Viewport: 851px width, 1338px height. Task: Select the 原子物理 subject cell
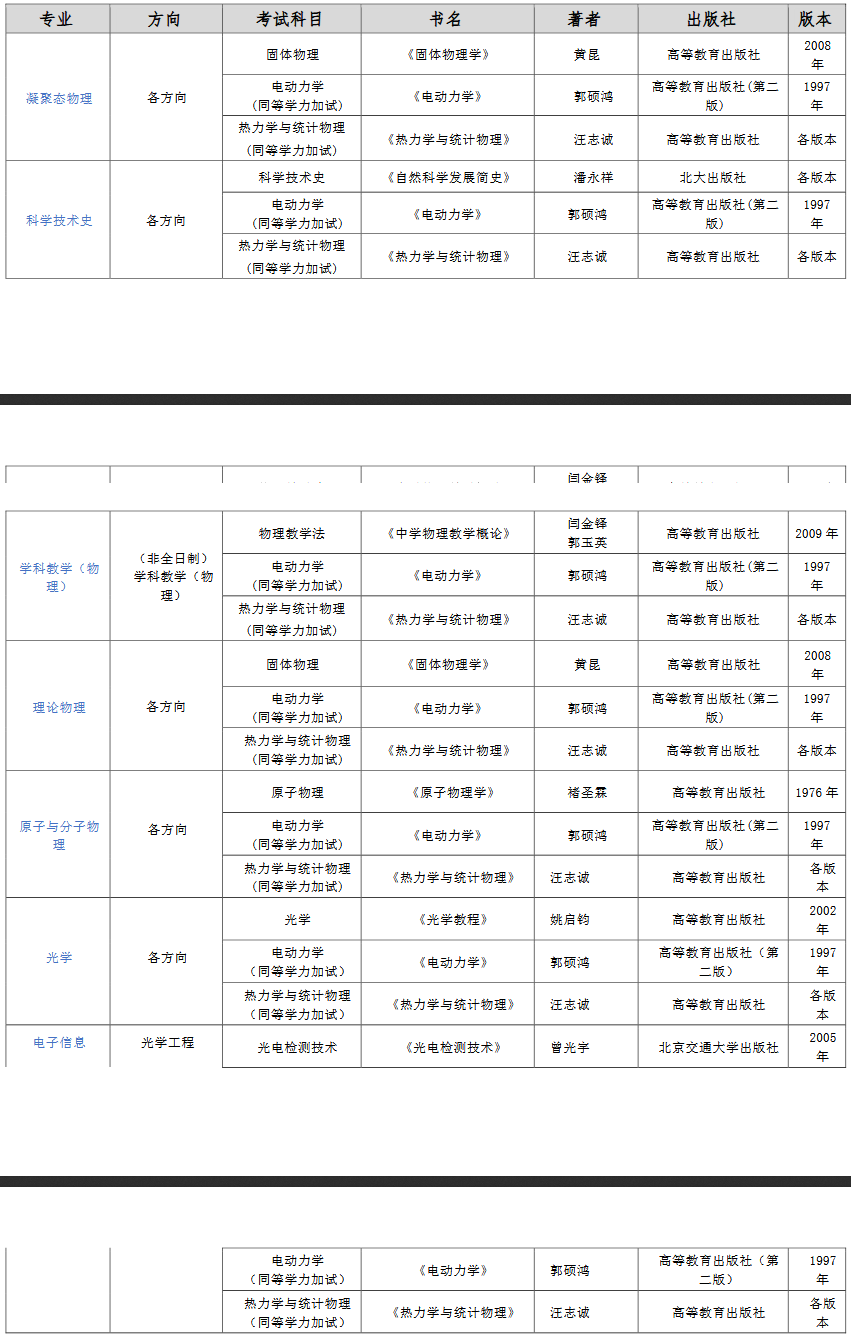coord(292,792)
